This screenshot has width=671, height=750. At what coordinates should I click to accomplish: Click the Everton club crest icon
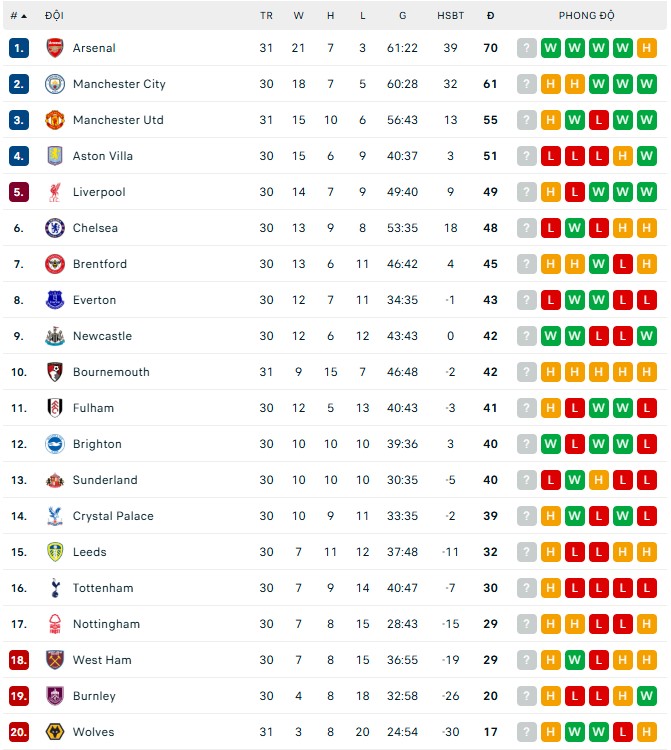tap(55, 300)
